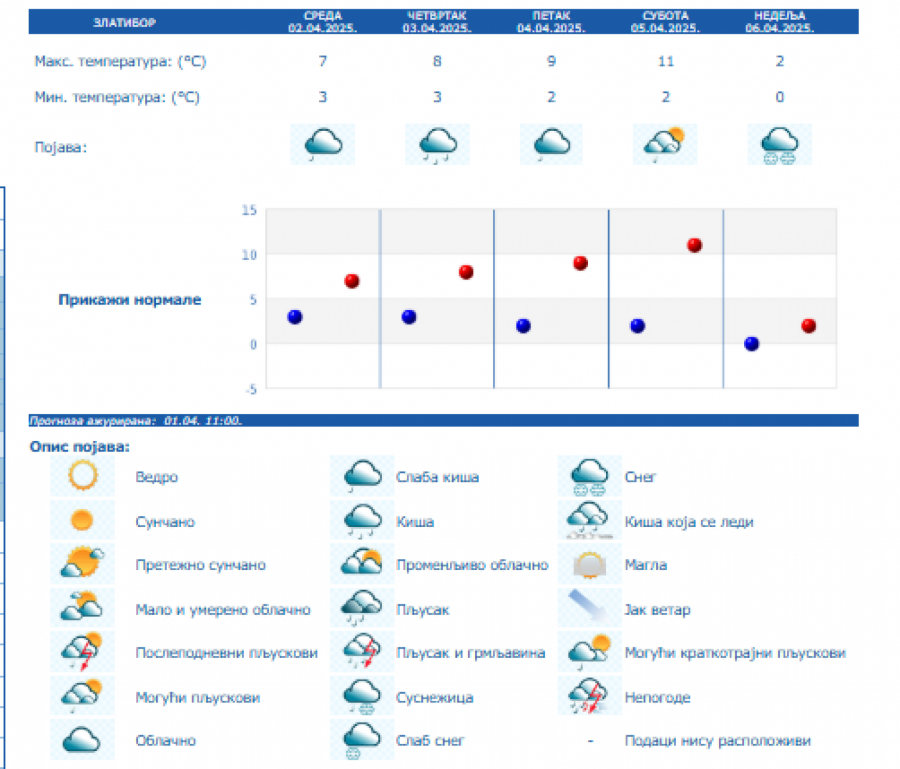The width and height of the screenshot is (900, 769).
Task: Click the Јак ветар strong wind icon
Action: tap(589, 609)
